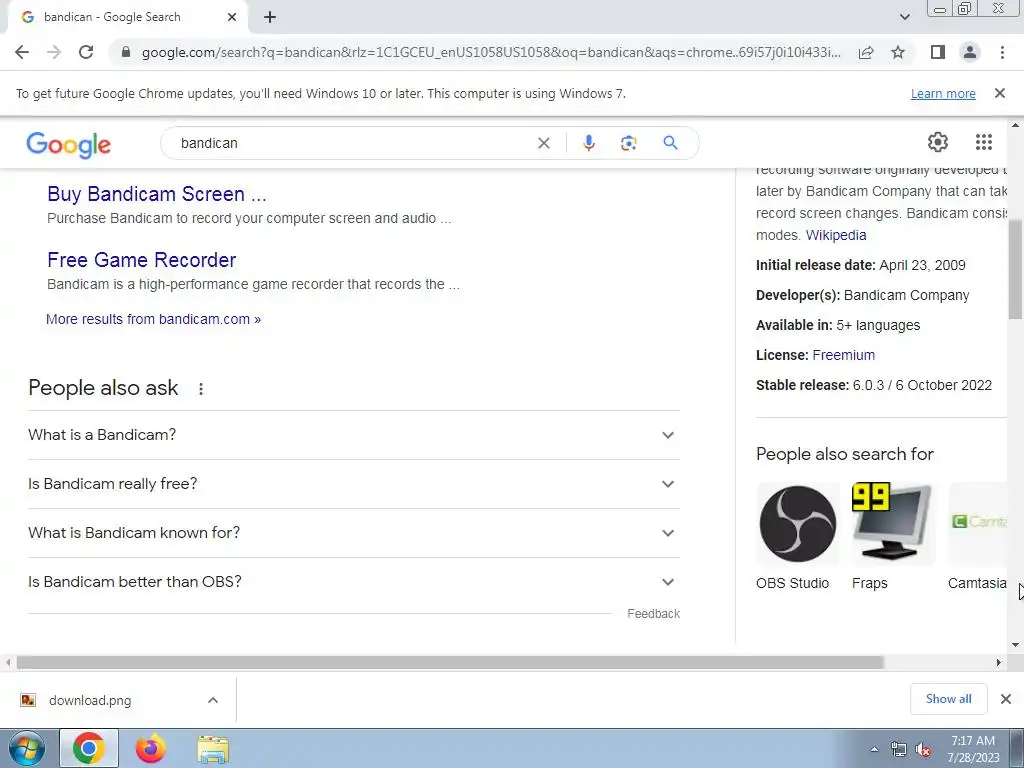
Task: Switch to Chrome in taskbar
Action: pyautogui.click(x=89, y=748)
